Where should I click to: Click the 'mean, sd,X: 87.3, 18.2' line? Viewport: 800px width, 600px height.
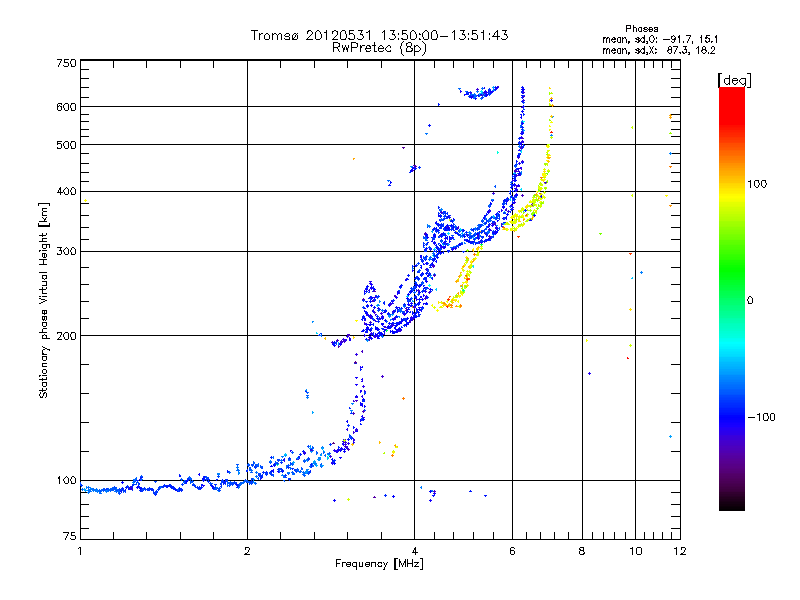coord(659,50)
